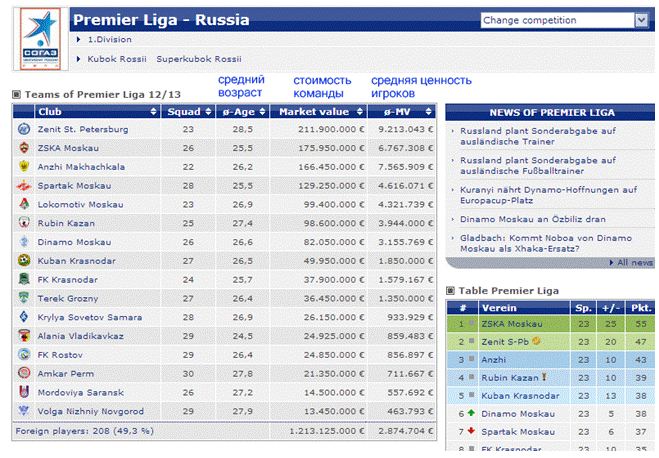This screenshot has height=458, width=659.
Task: Click the FK Rostov club crest
Action: coord(24,355)
